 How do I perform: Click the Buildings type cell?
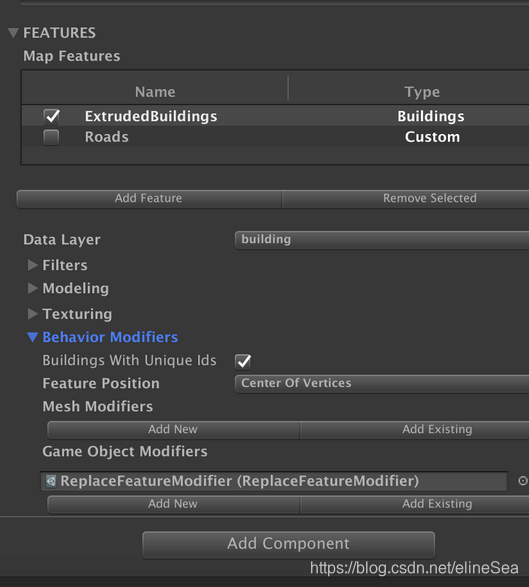[431, 116]
